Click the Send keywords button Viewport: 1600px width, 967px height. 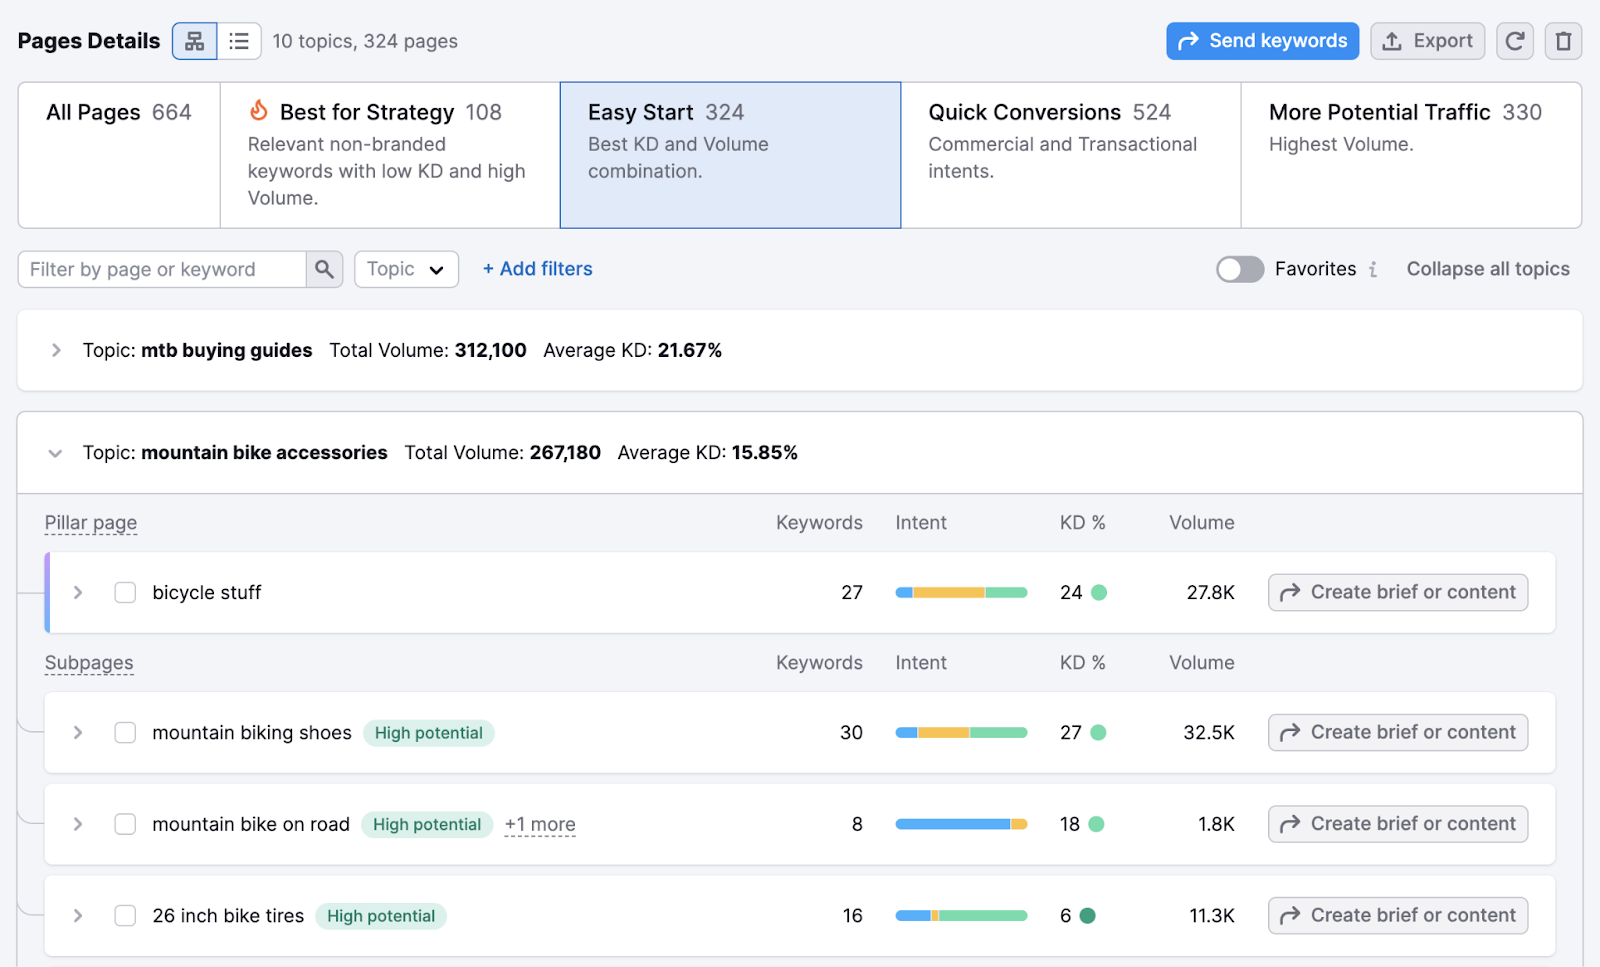(1262, 41)
